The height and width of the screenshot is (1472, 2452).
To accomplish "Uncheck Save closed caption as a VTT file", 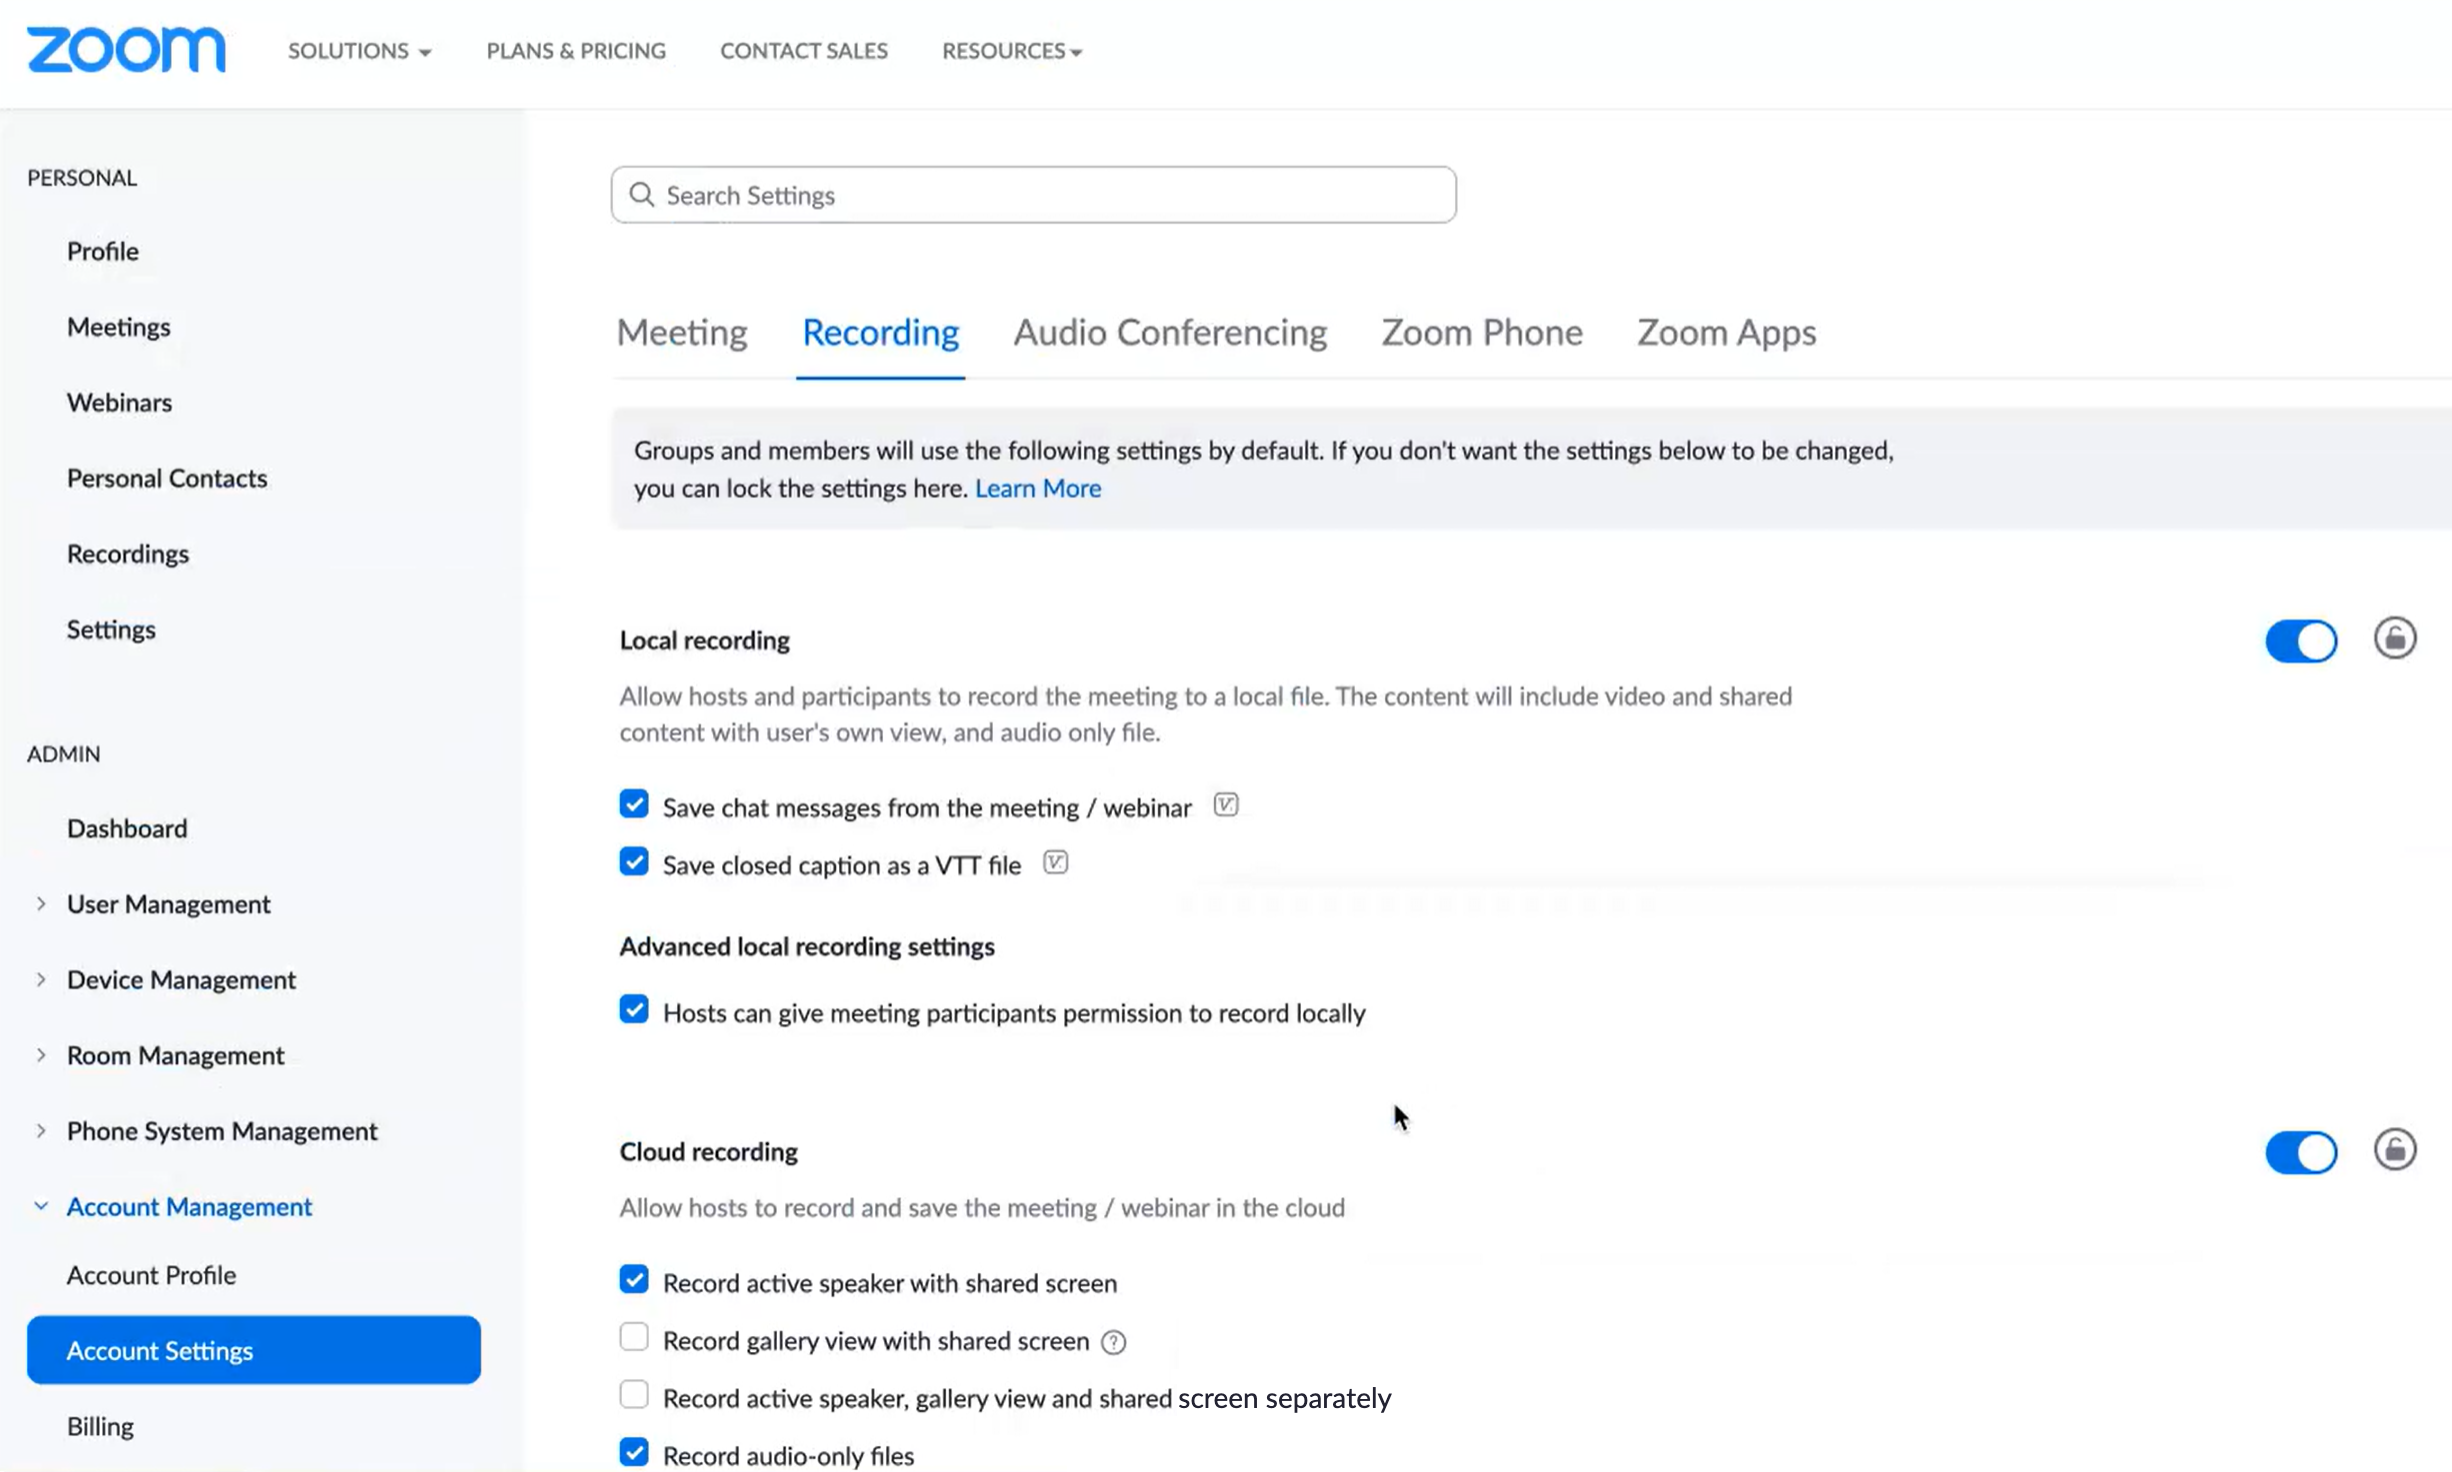I will point(634,862).
